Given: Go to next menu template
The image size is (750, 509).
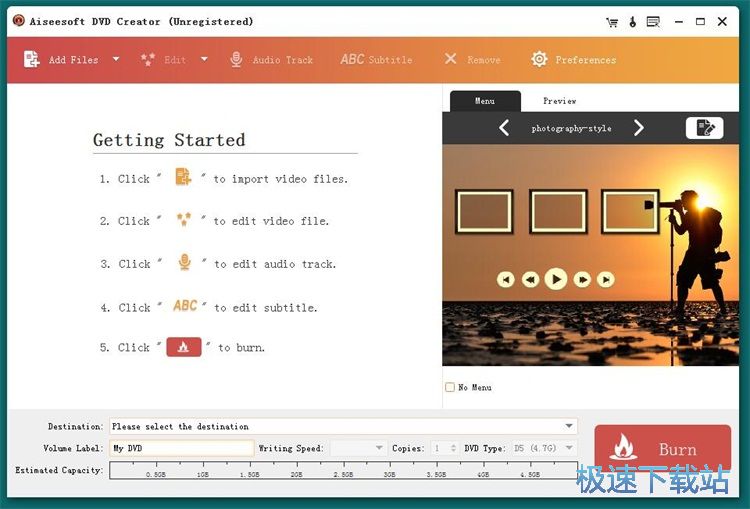Looking at the screenshot, I should tap(639, 128).
